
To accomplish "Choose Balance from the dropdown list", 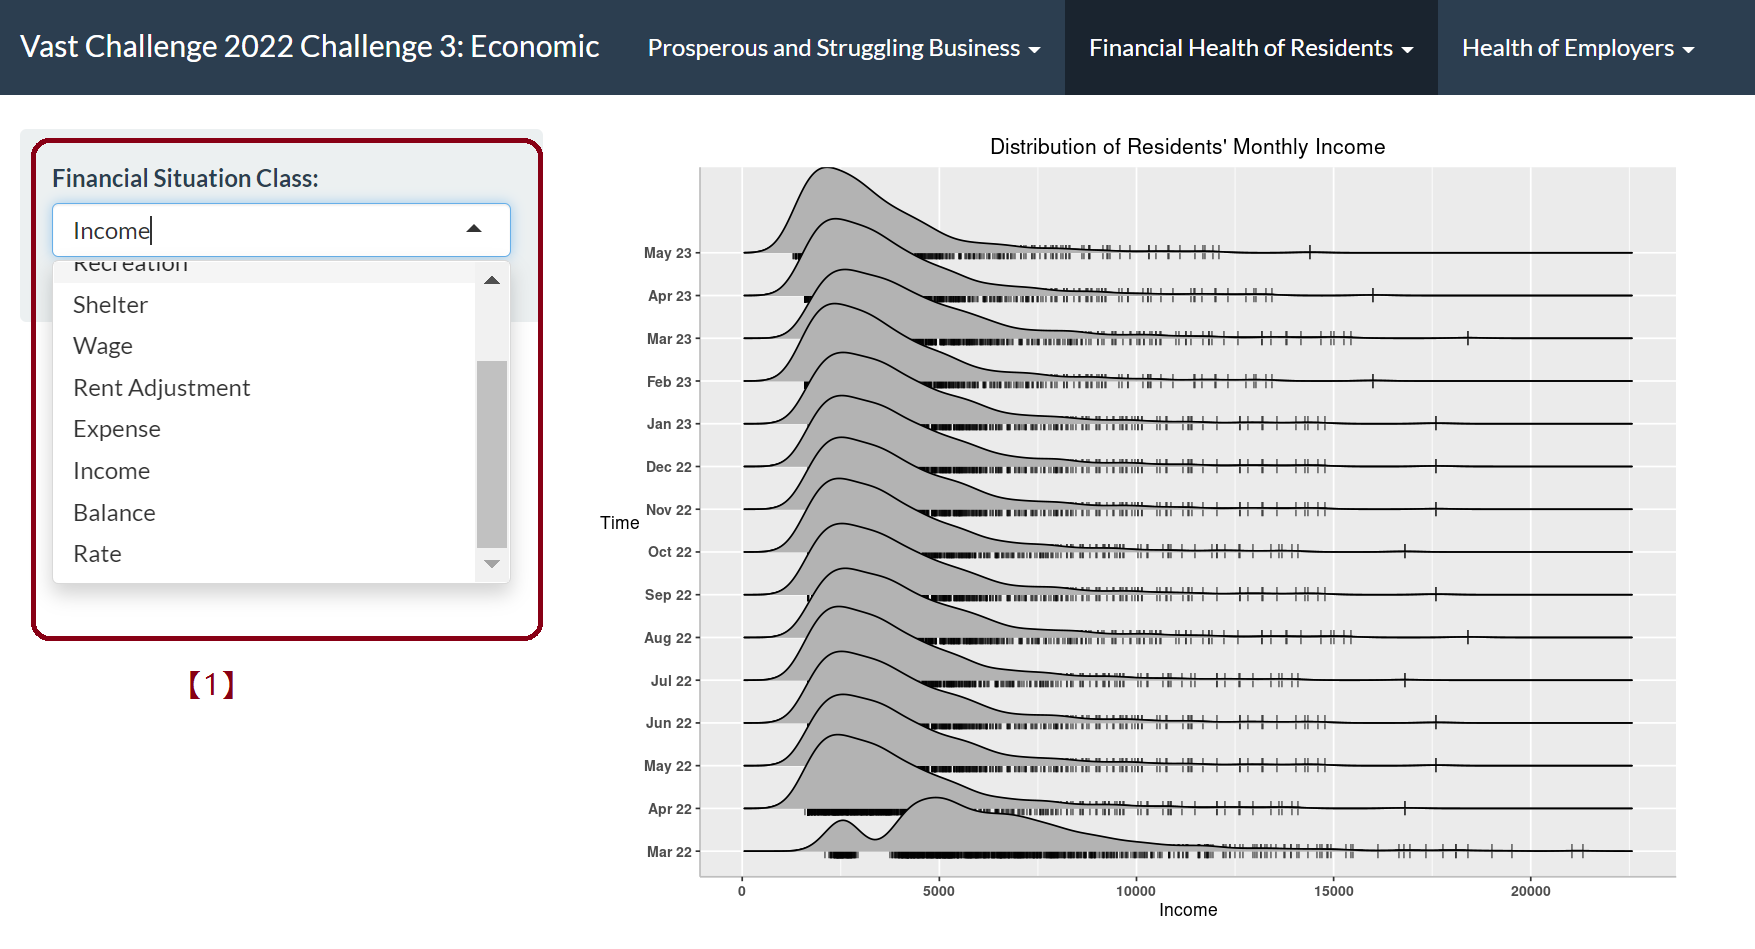I will [115, 513].
